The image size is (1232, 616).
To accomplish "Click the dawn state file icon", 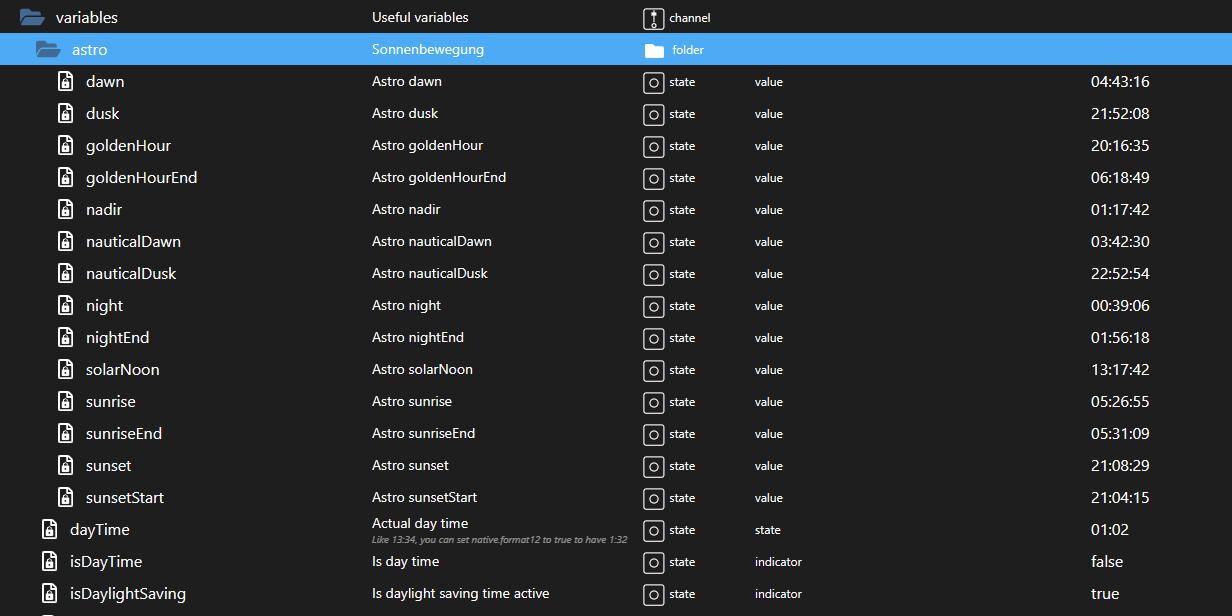I will [x=65, y=82].
